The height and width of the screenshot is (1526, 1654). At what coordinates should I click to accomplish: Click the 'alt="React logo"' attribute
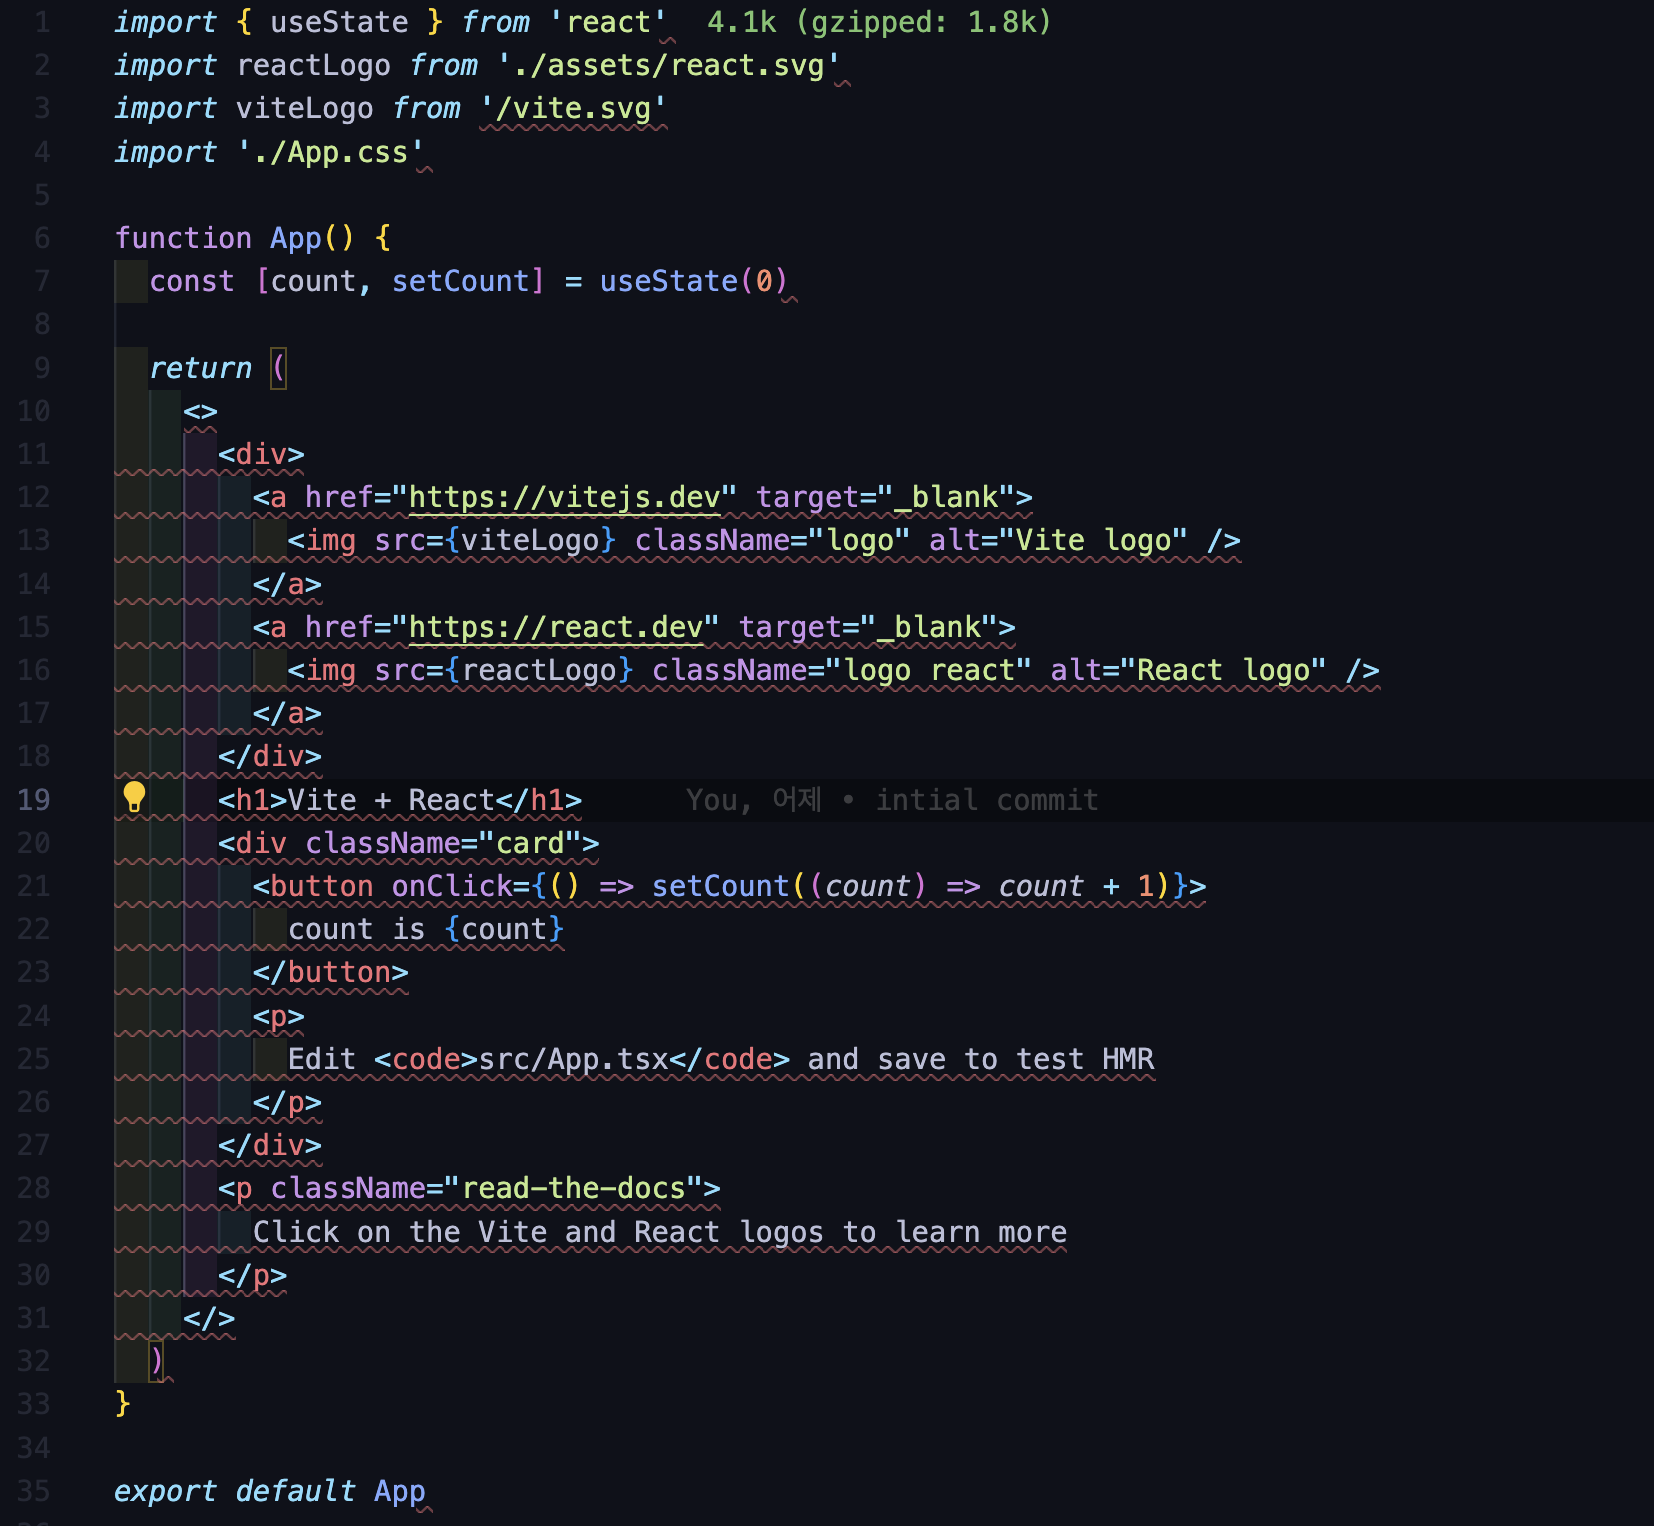coord(1188,670)
